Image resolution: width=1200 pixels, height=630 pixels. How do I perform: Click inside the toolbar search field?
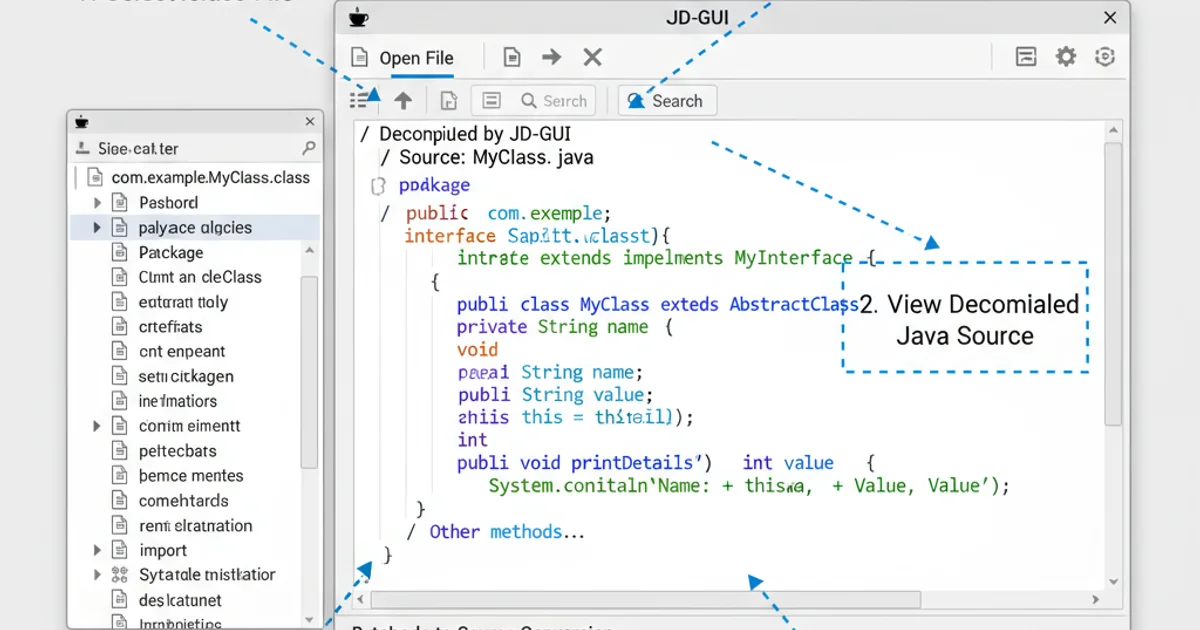point(552,100)
